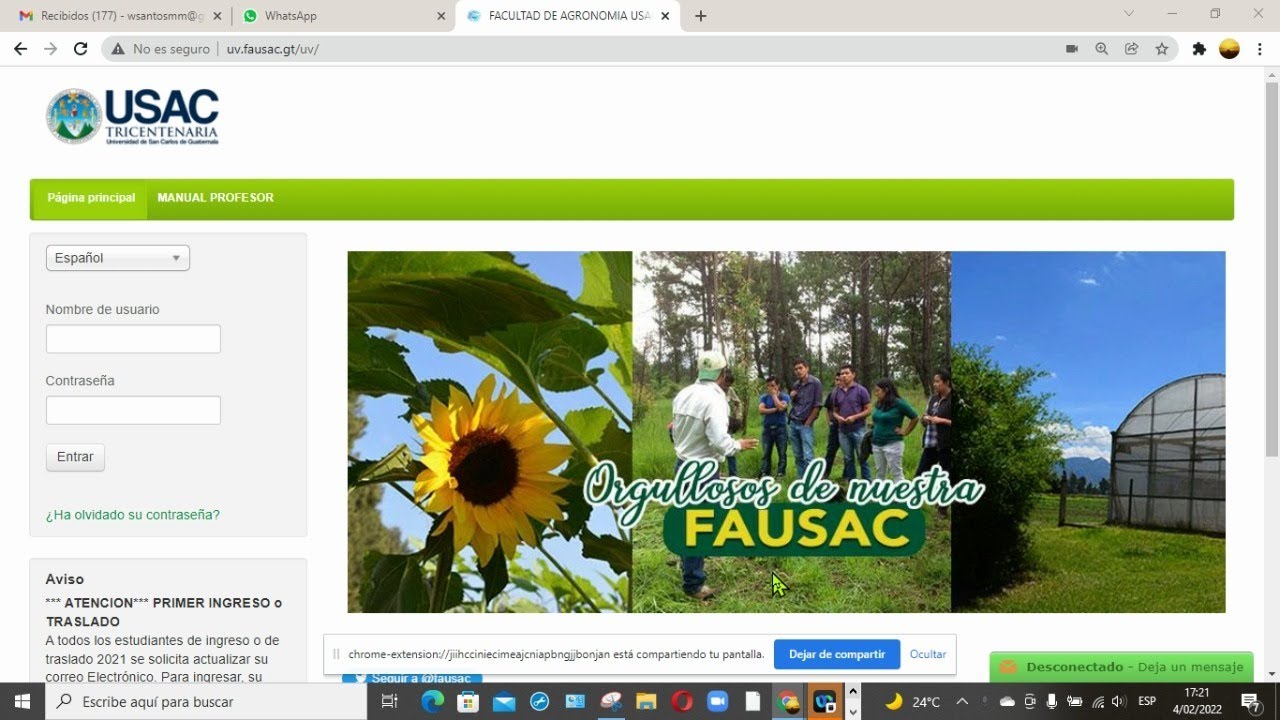The height and width of the screenshot is (720, 1280).
Task: Close the FACULTAD DE AGRONOMIA tab
Action: pos(665,16)
